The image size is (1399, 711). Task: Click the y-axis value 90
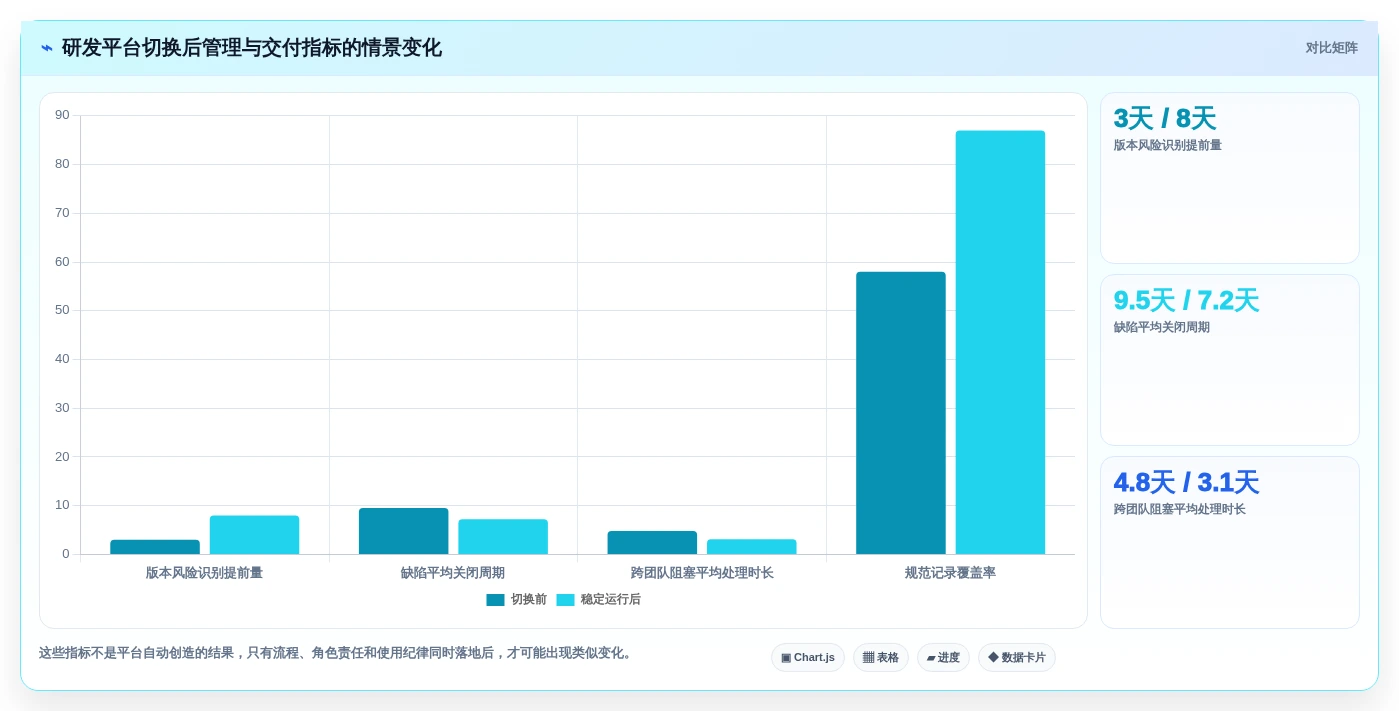pyautogui.click(x=62, y=115)
